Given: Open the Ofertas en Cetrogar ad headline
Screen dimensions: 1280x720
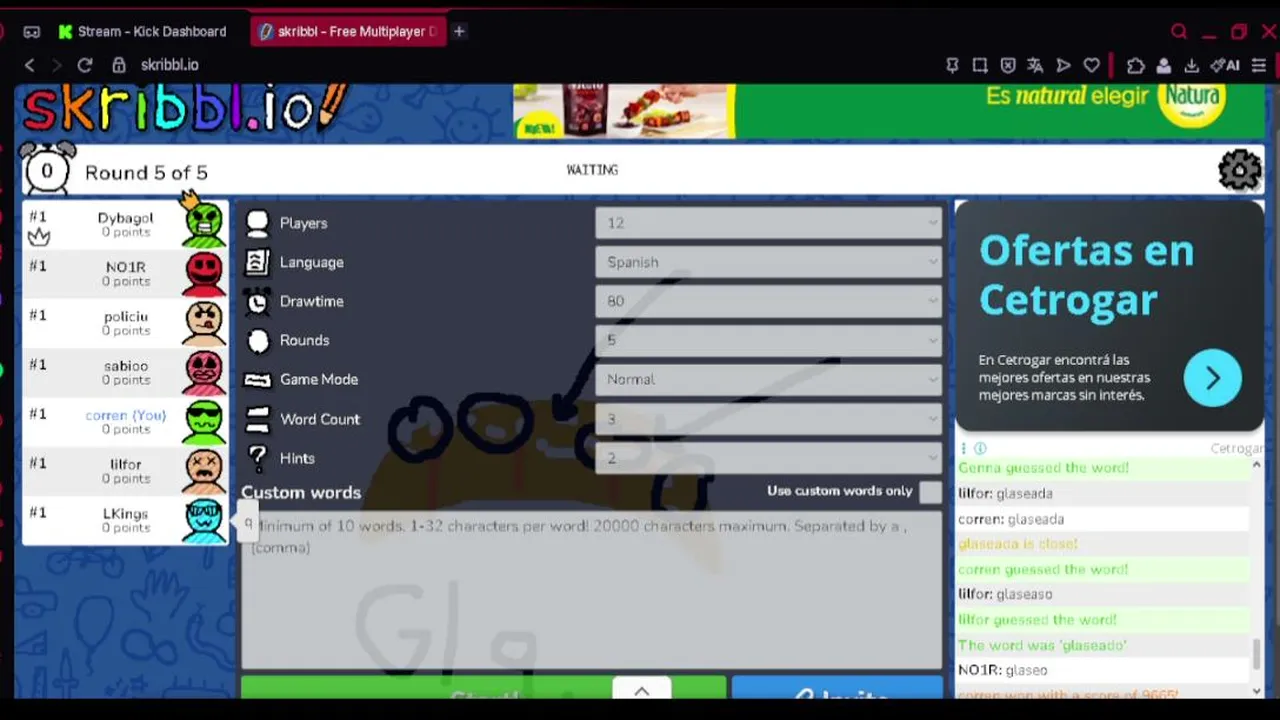Looking at the screenshot, I should [x=1086, y=274].
